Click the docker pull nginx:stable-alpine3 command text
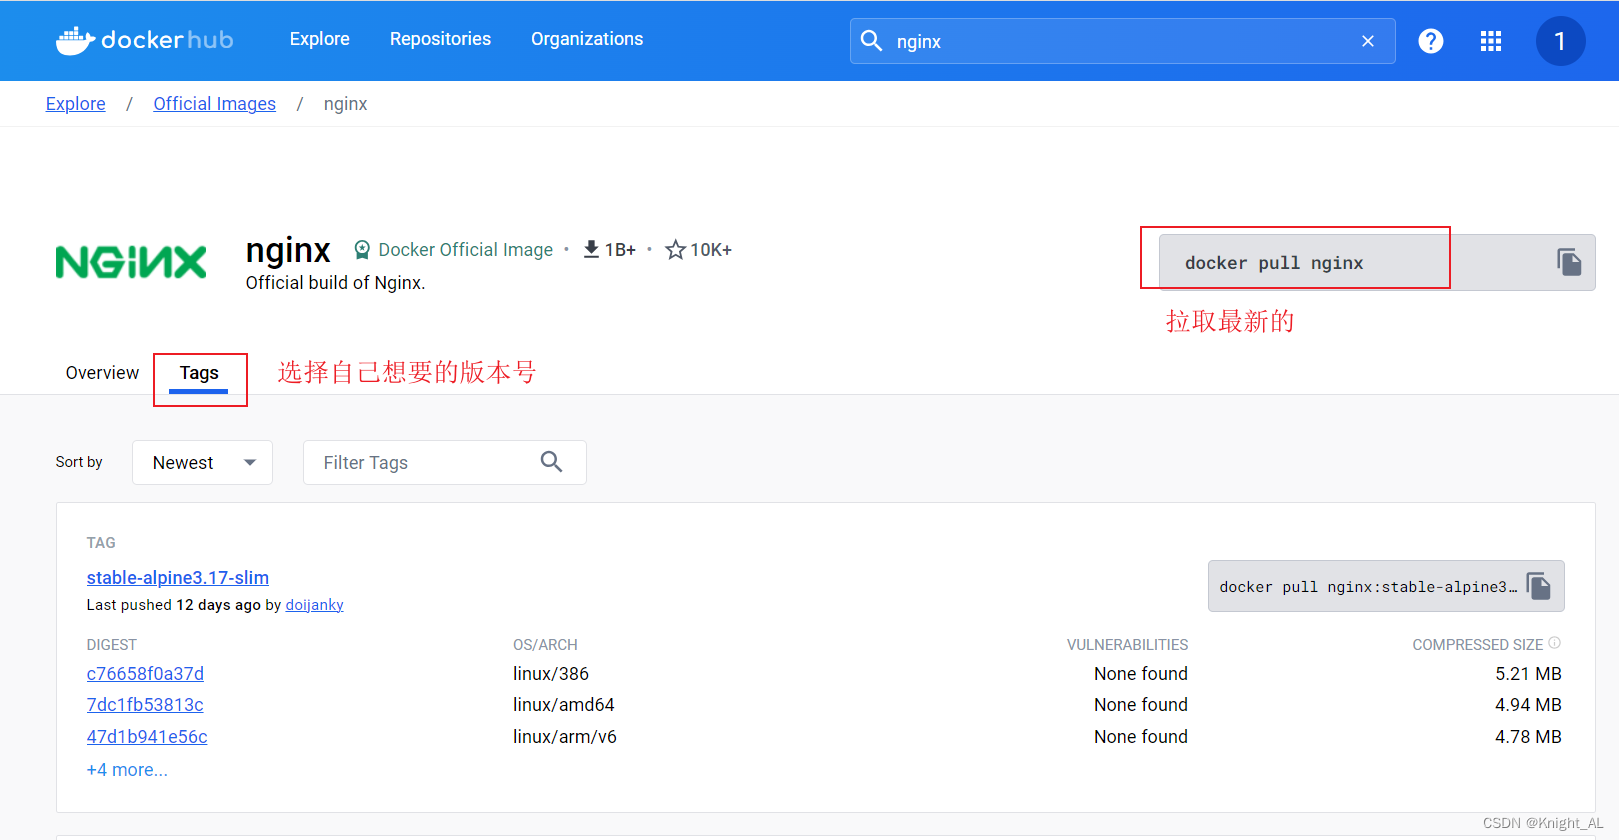The width and height of the screenshot is (1619, 840). (1368, 587)
